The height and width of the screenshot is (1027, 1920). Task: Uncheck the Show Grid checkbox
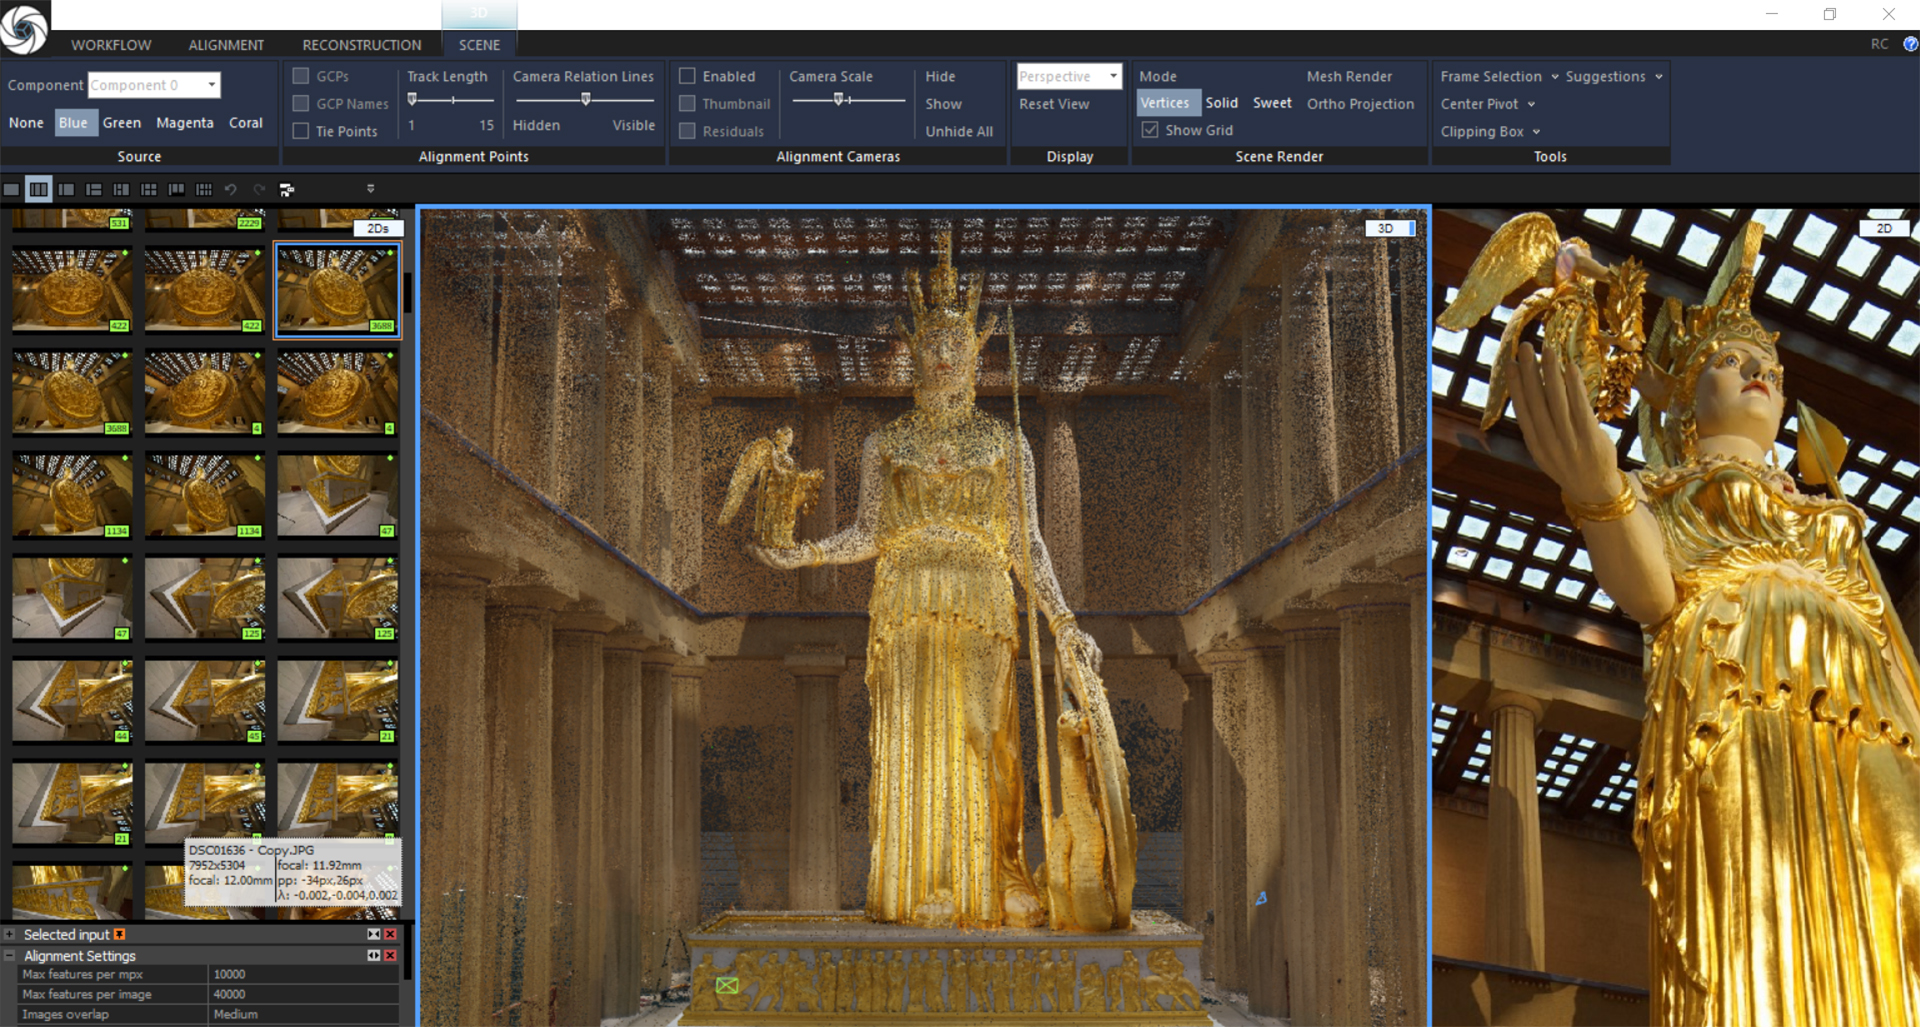click(x=1150, y=130)
